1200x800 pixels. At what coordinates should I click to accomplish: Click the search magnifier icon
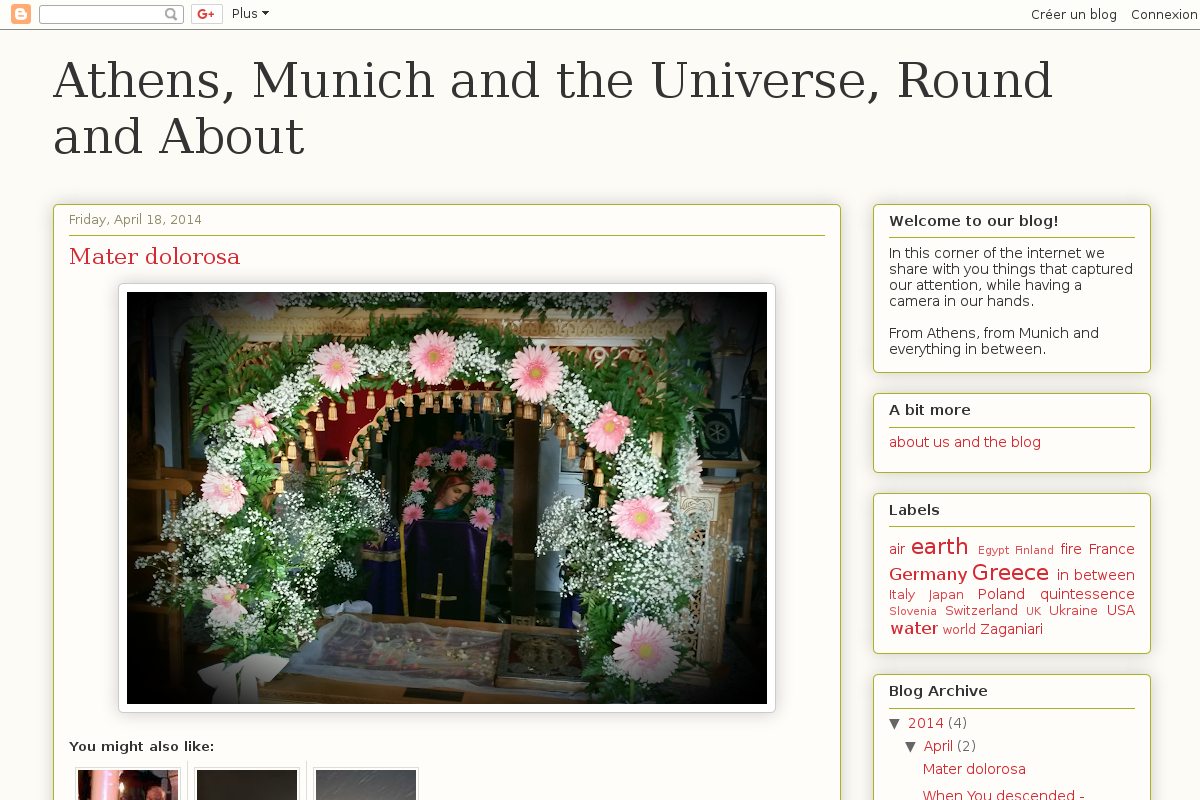(171, 14)
